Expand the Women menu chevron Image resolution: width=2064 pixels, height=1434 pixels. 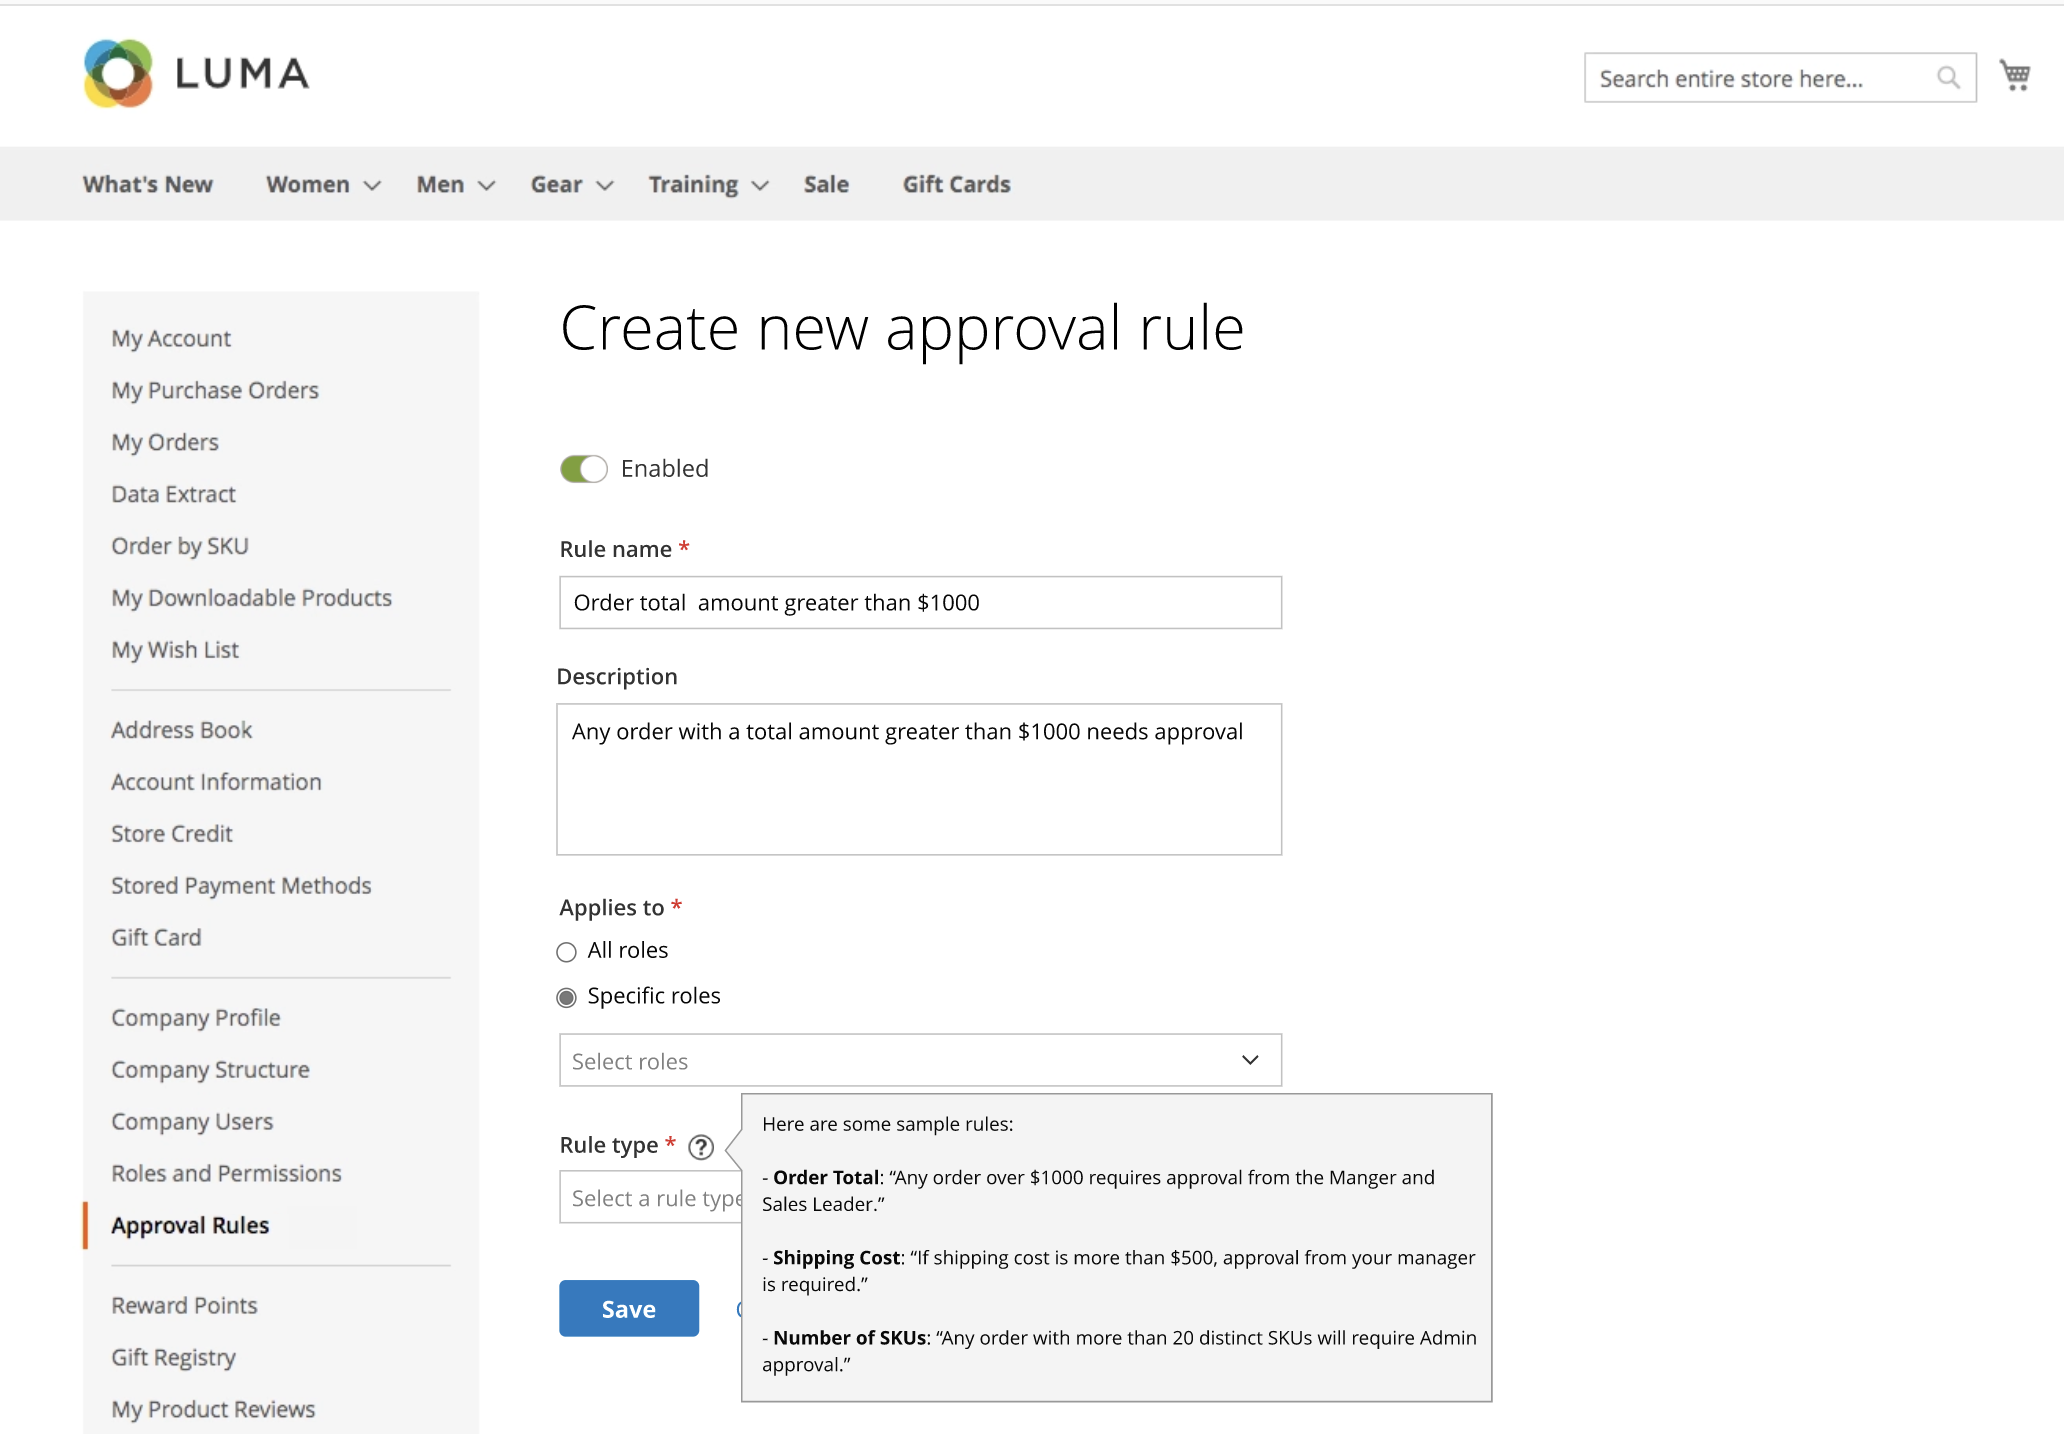click(x=372, y=186)
